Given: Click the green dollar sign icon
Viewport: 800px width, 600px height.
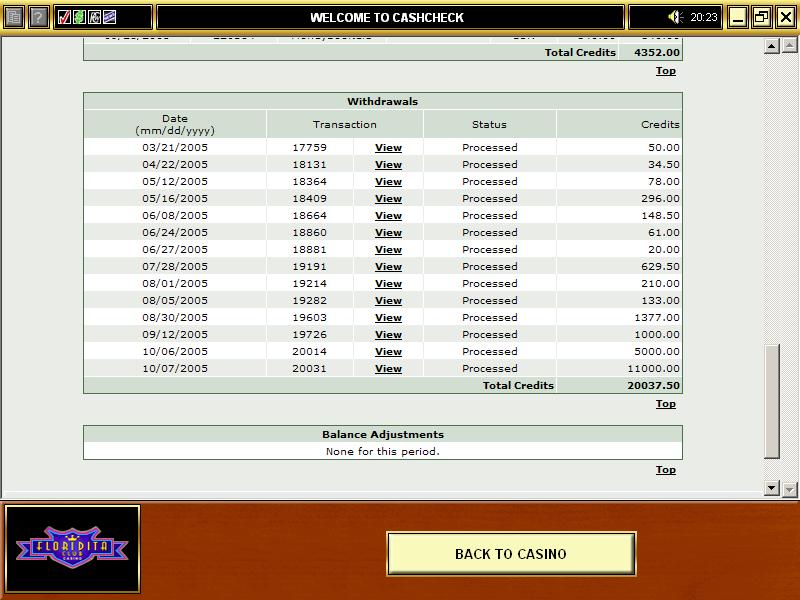Looking at the screenshot, I should (x=80, y=17).
